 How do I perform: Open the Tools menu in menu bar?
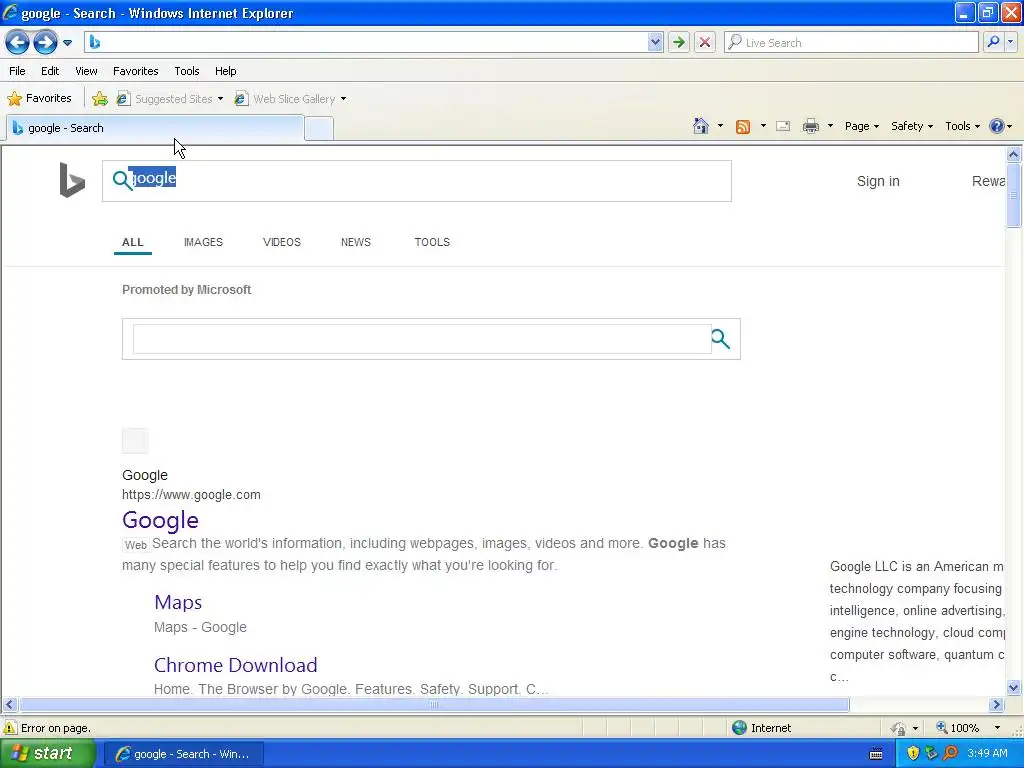[x=187, y=71]
